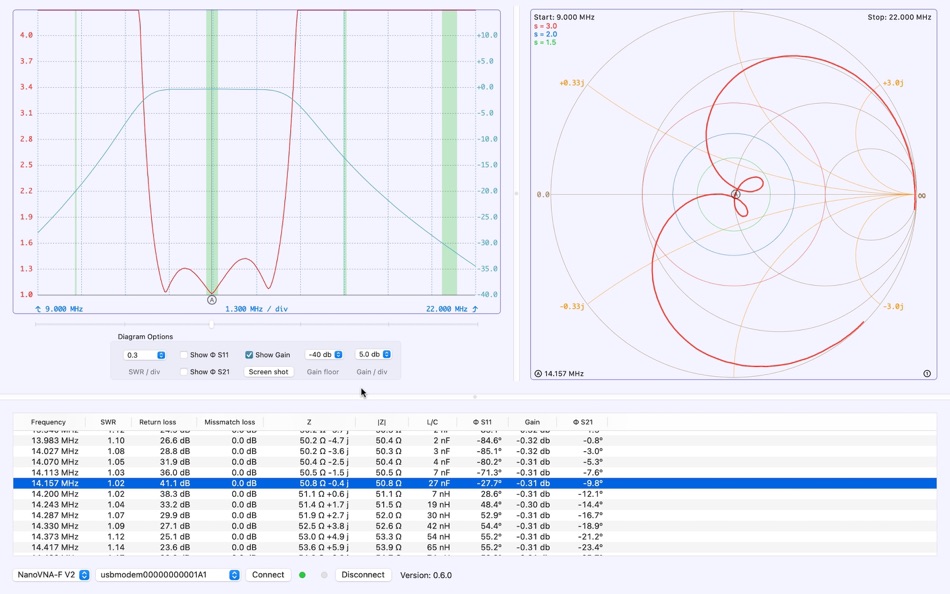Screen dimensions: 950x594
Task: Click the up arrow beside 22.000 MHz
Action: coord(475,309)
